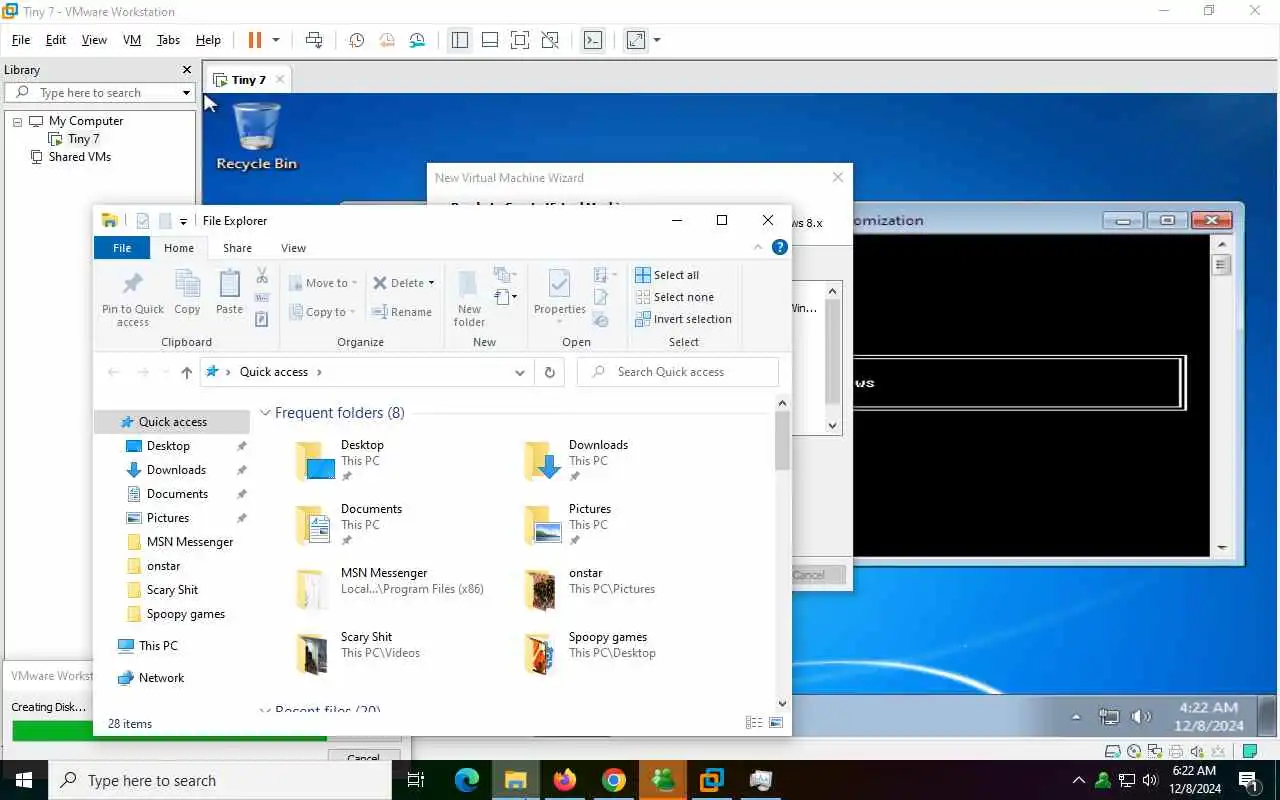
Task: Open the stretch guest dropdown arrow
Action: [x=657, y=40]
